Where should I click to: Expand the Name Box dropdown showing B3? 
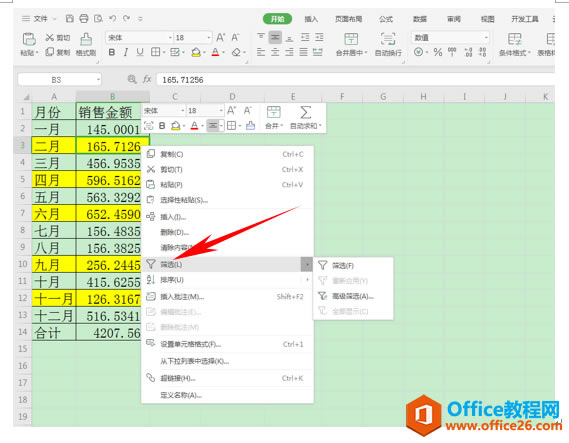(98, 79)
